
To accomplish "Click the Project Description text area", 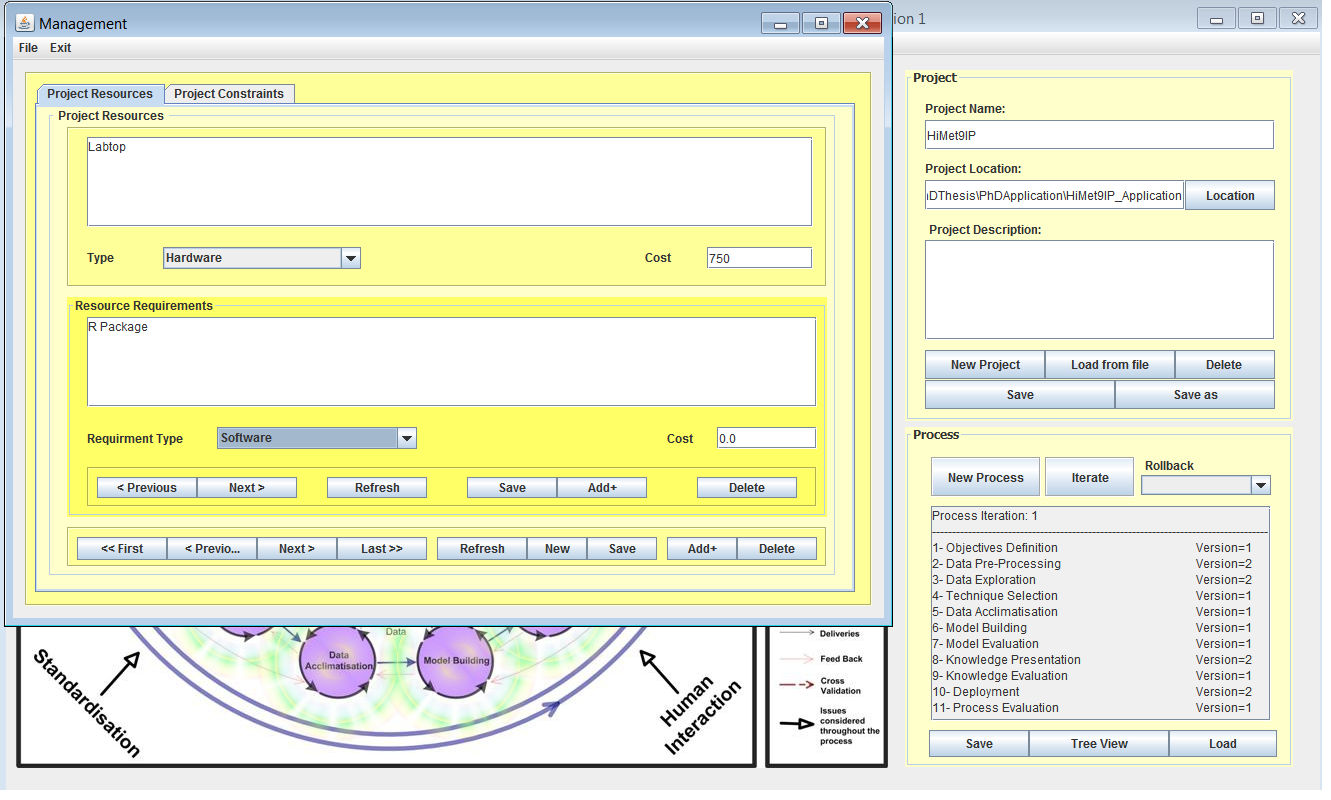I will pos(1098,290).
